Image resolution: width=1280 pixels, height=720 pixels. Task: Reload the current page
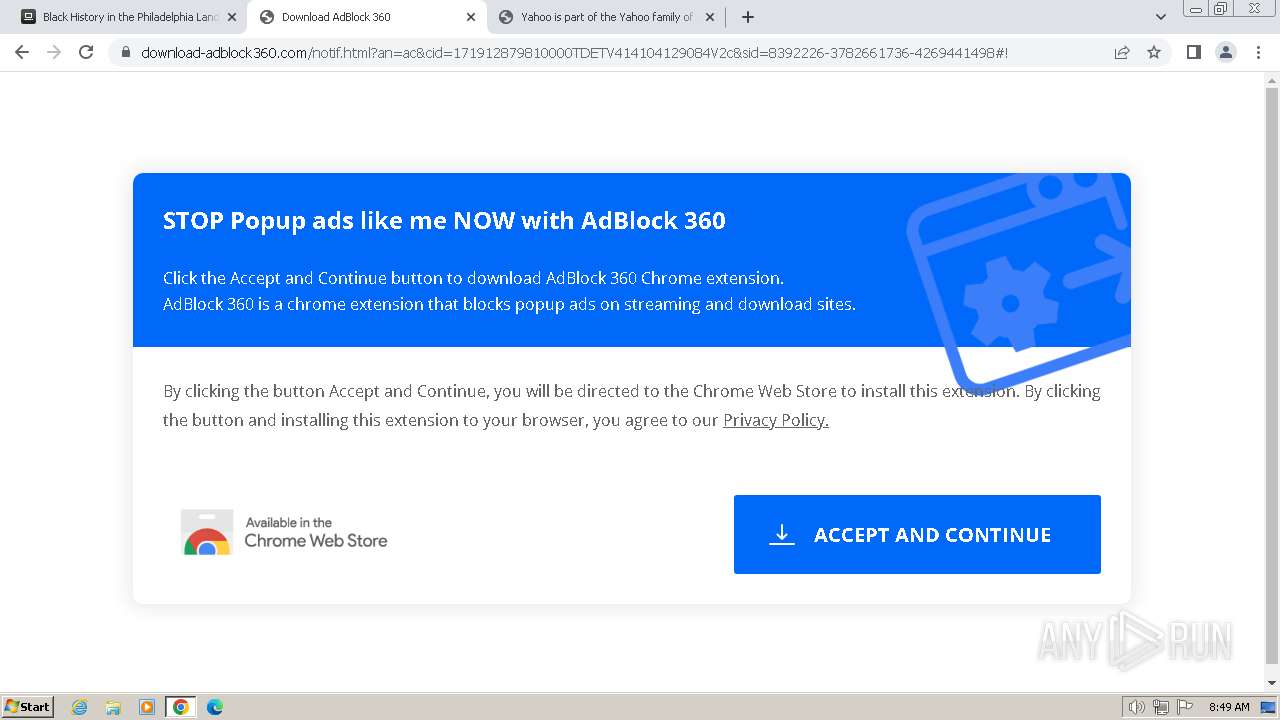click(86, 52)
